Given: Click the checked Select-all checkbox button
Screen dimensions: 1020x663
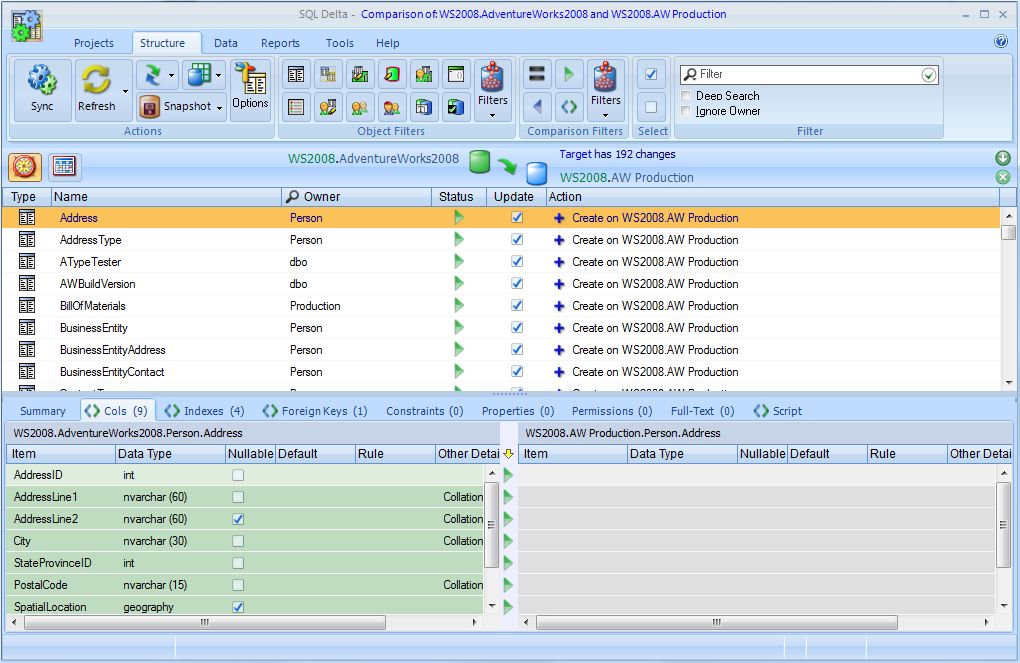Looking at the screenshot, I should 651,74.
